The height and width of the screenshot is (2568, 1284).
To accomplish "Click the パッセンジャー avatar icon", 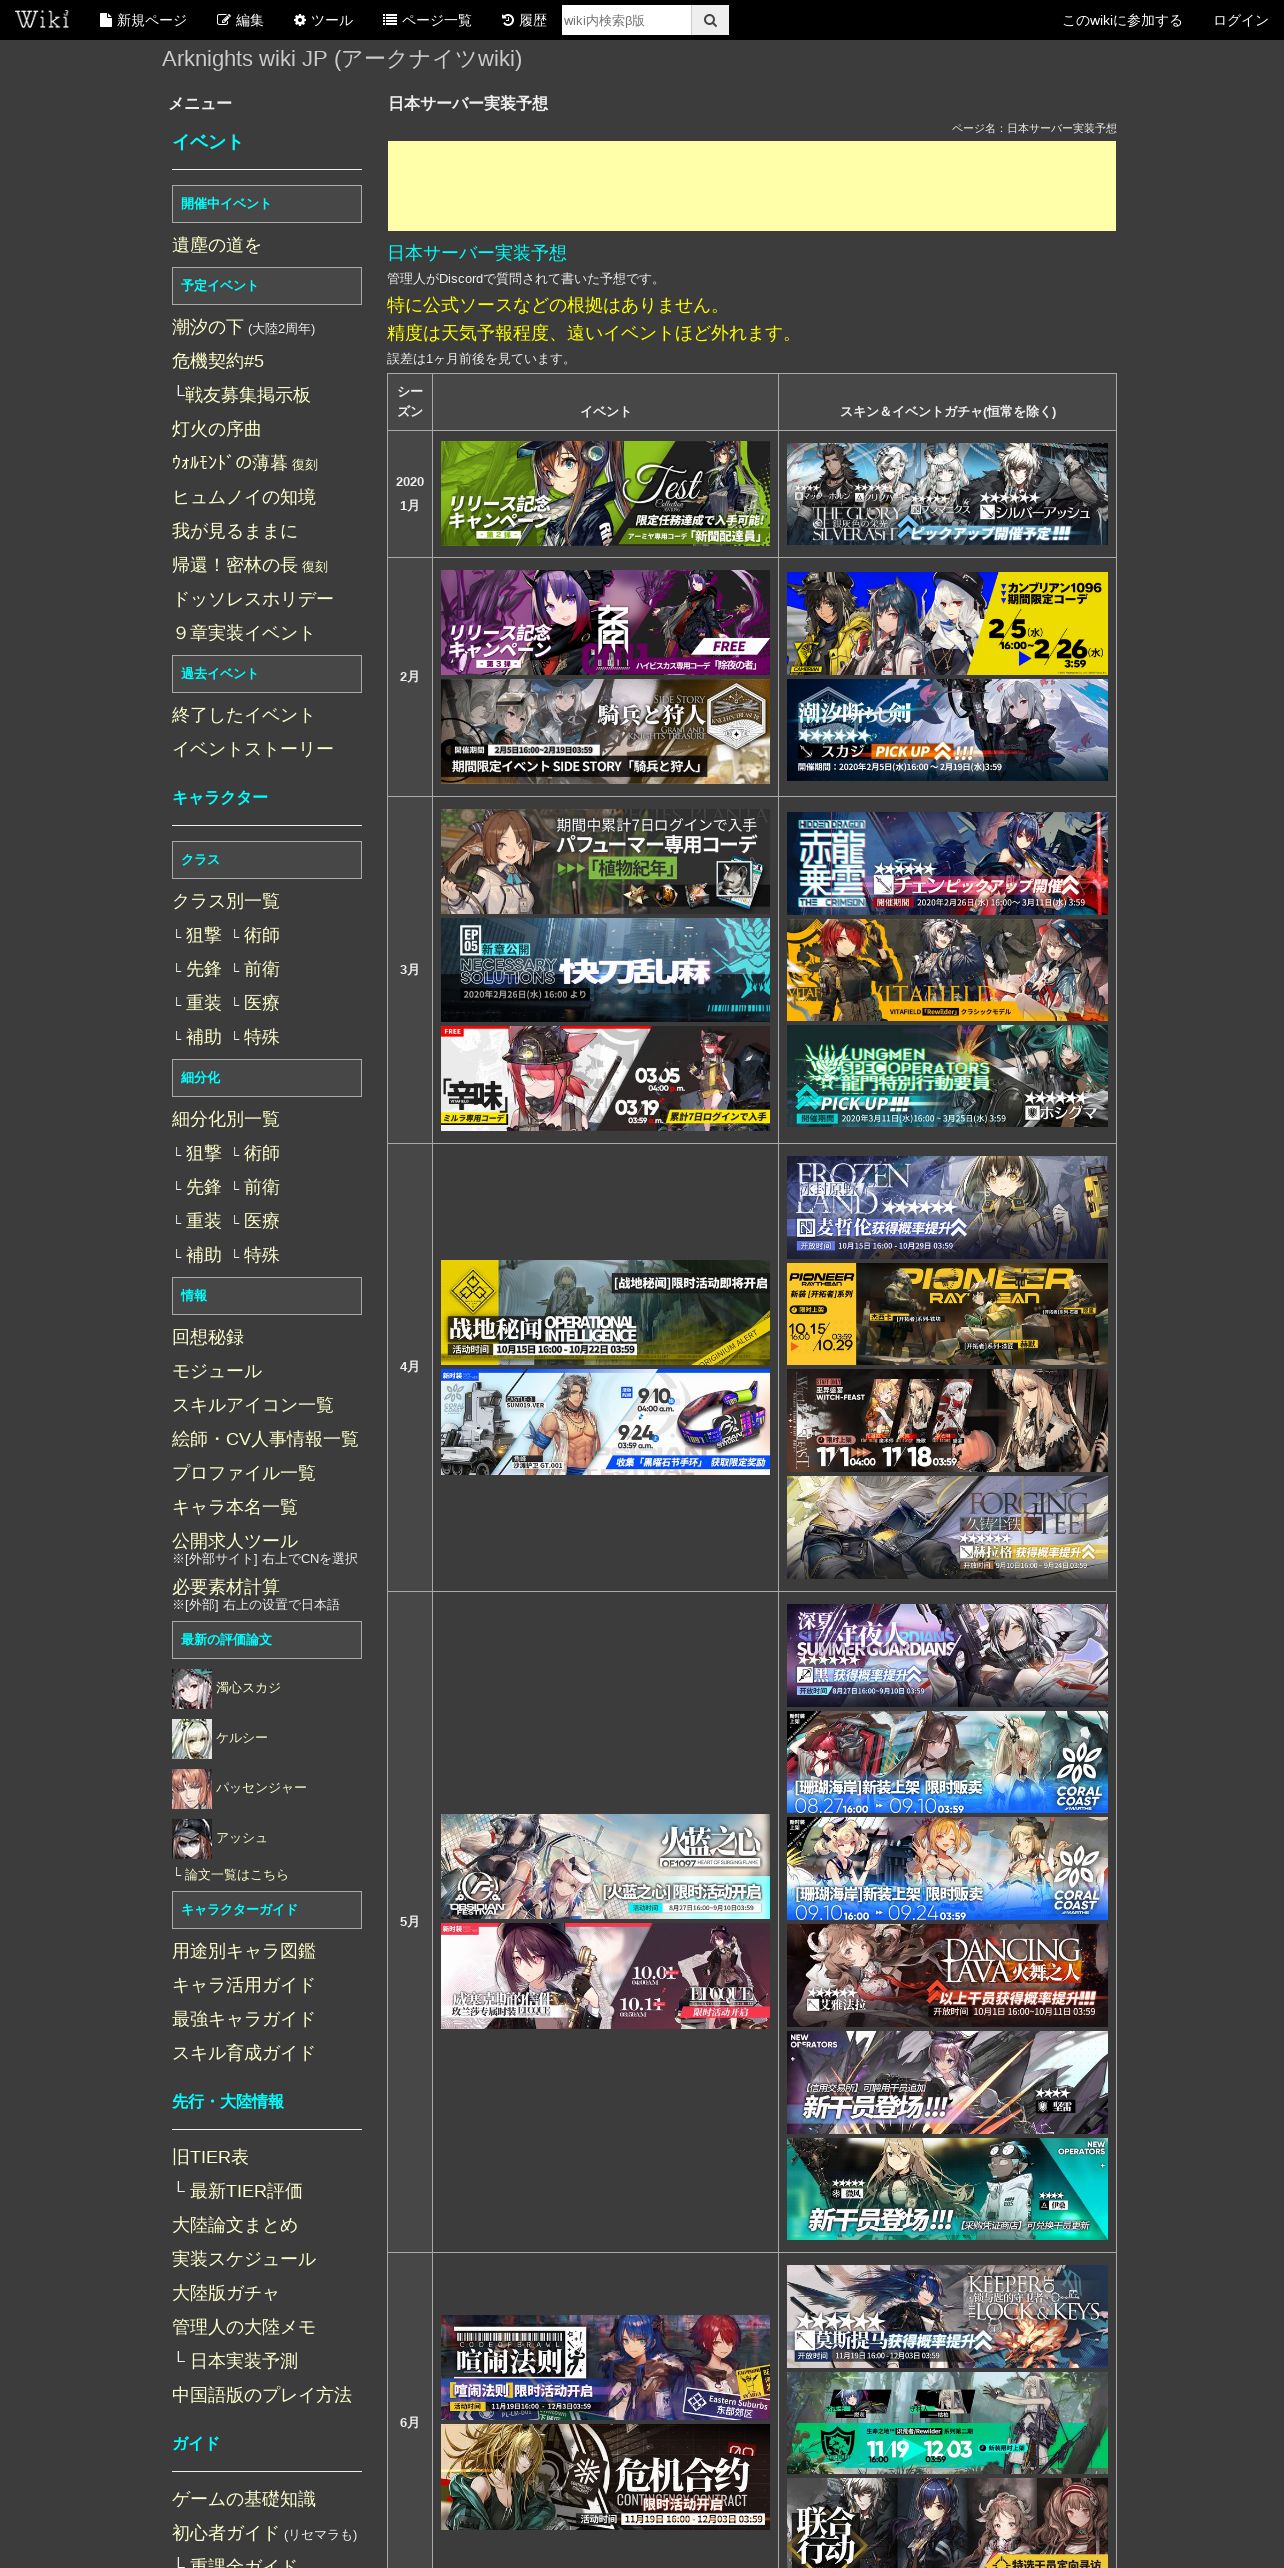I will coord(192,1788).
